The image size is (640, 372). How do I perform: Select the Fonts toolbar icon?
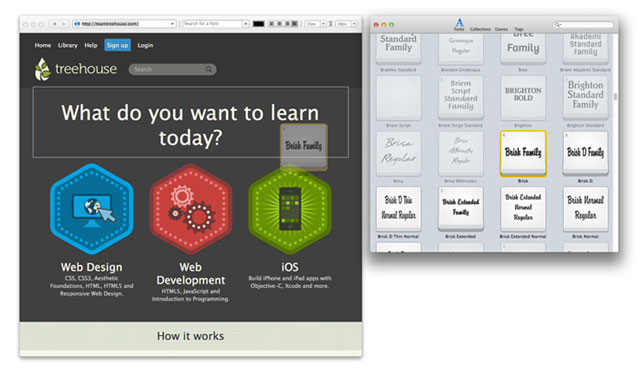(x=459, y=24)
